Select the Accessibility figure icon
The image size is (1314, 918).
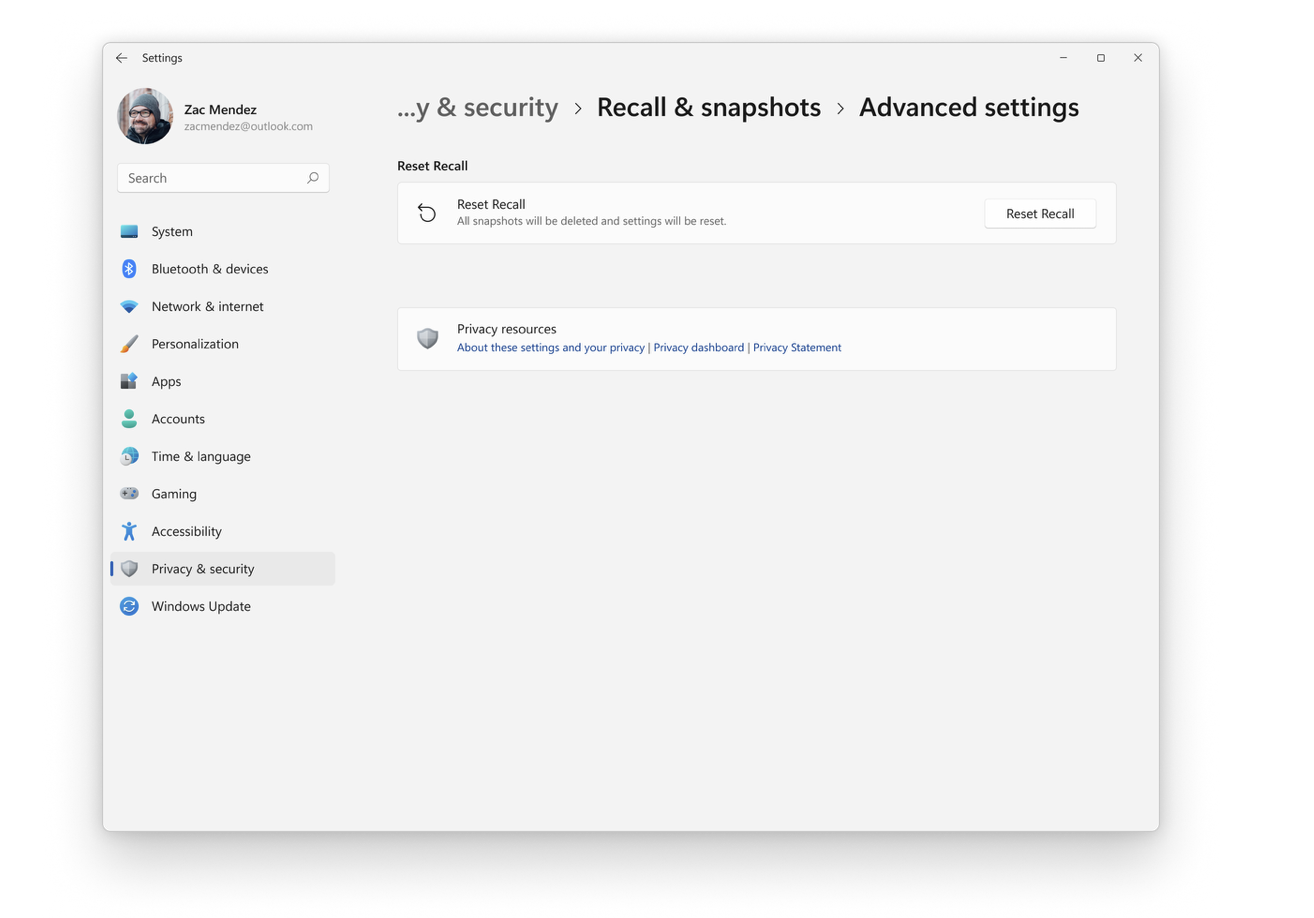point(129,532)
